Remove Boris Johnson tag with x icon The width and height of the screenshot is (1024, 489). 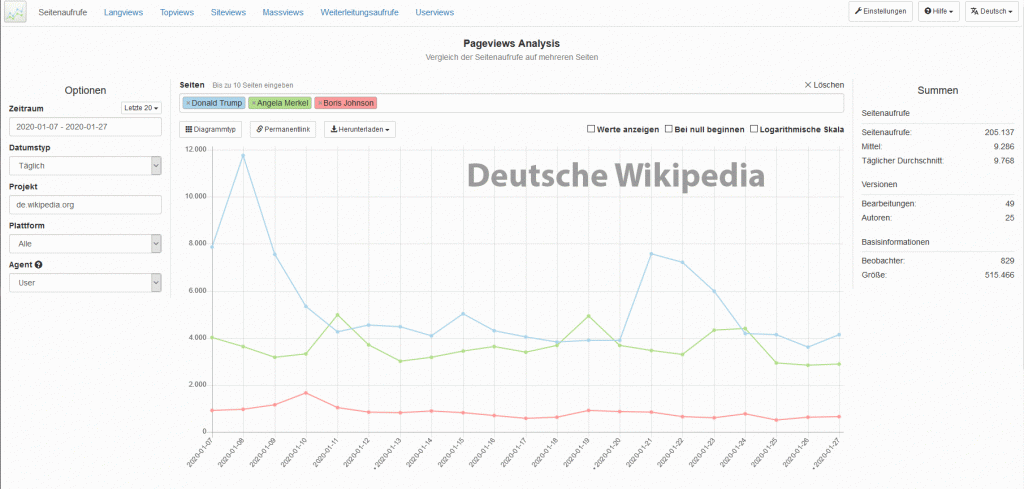pos(320,103)
